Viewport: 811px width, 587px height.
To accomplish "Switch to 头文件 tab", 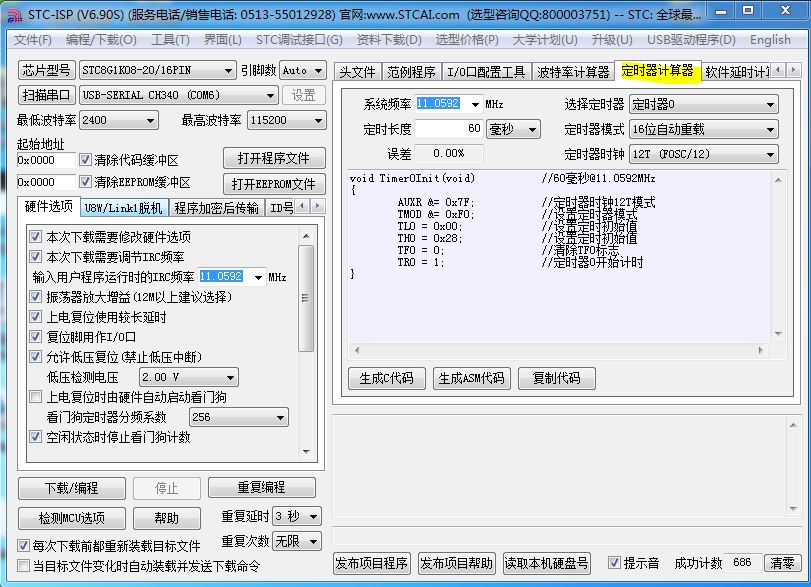I will [357, 72].
